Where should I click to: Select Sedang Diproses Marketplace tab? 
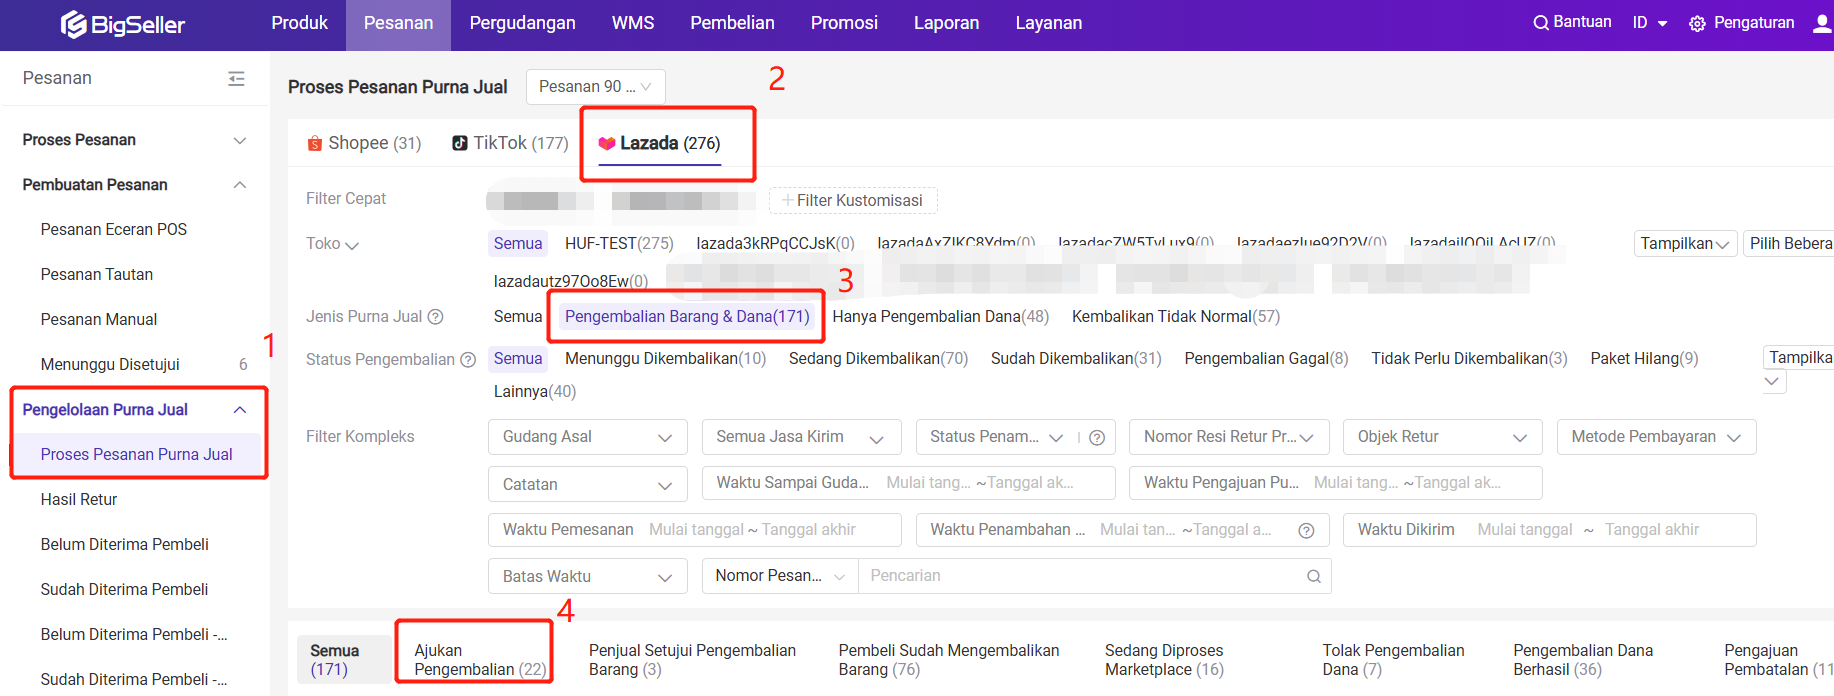(x=1164, y=660)
